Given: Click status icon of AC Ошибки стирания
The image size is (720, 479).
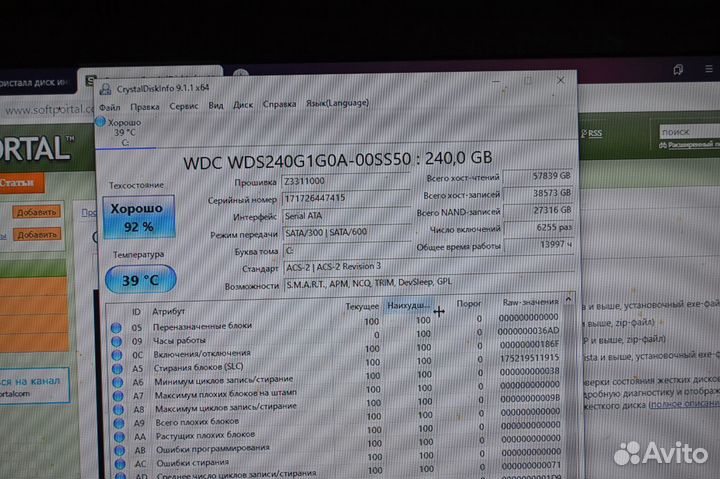Looking at the screenshot, I should point(120,464).
